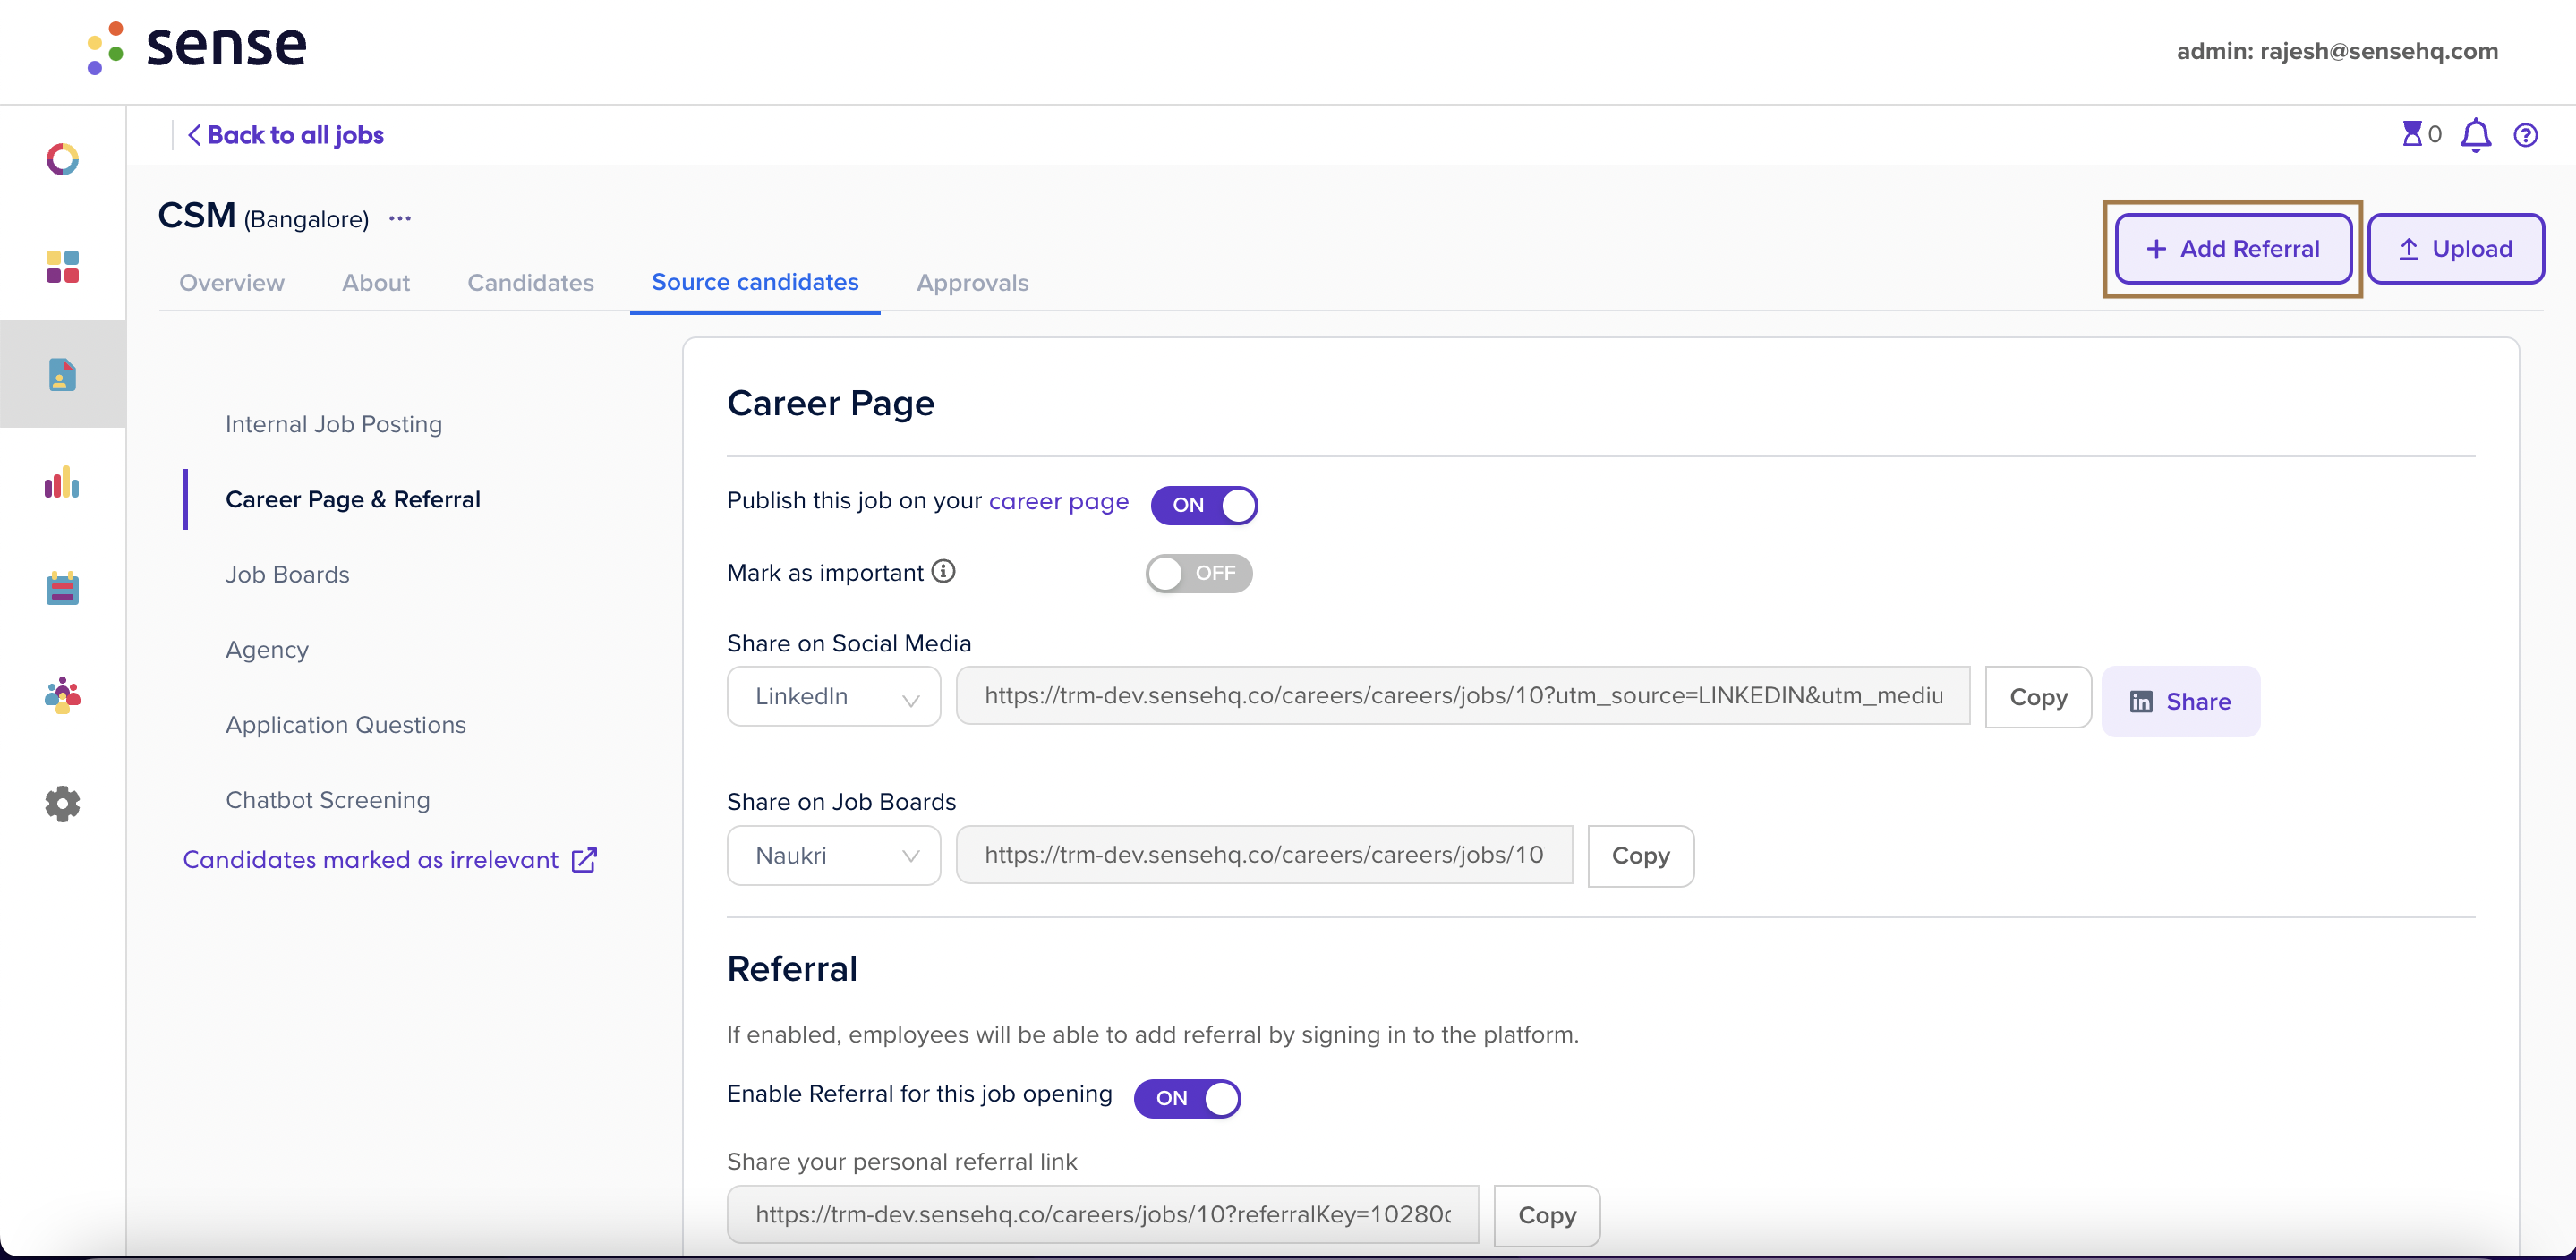Viewport: 2576px width, 1260px height.
Task: Copy the social media share URL
Action: click(2038, 697)
